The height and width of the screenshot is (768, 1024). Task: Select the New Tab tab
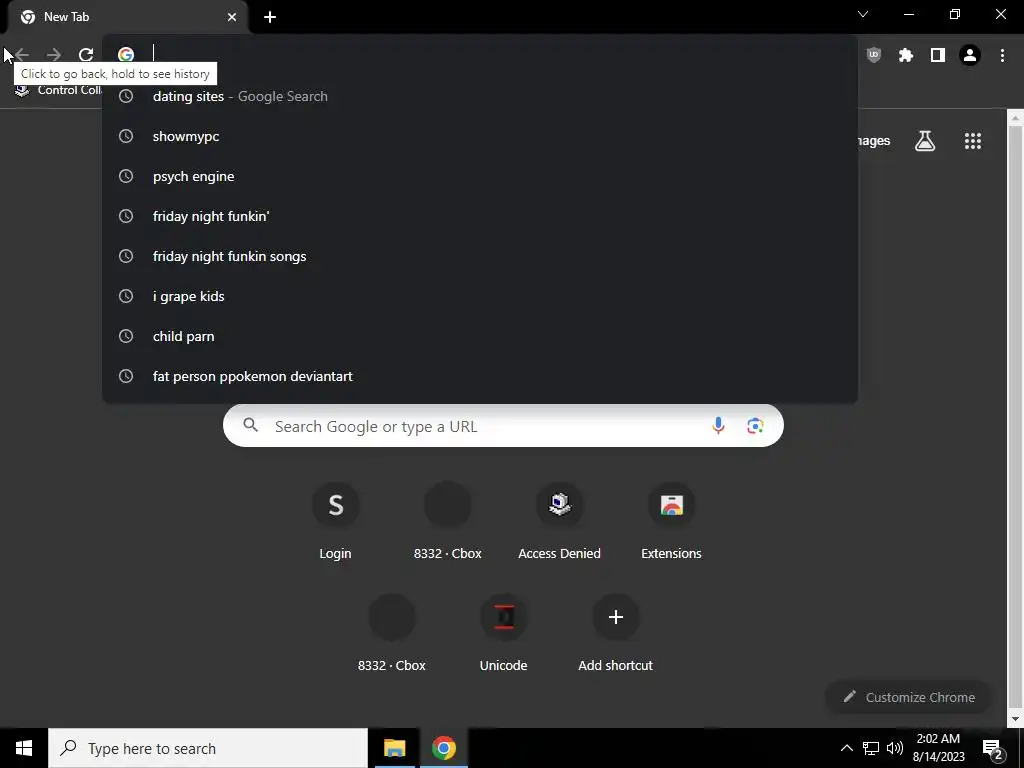pyautogui.click(x=127, y=17)
